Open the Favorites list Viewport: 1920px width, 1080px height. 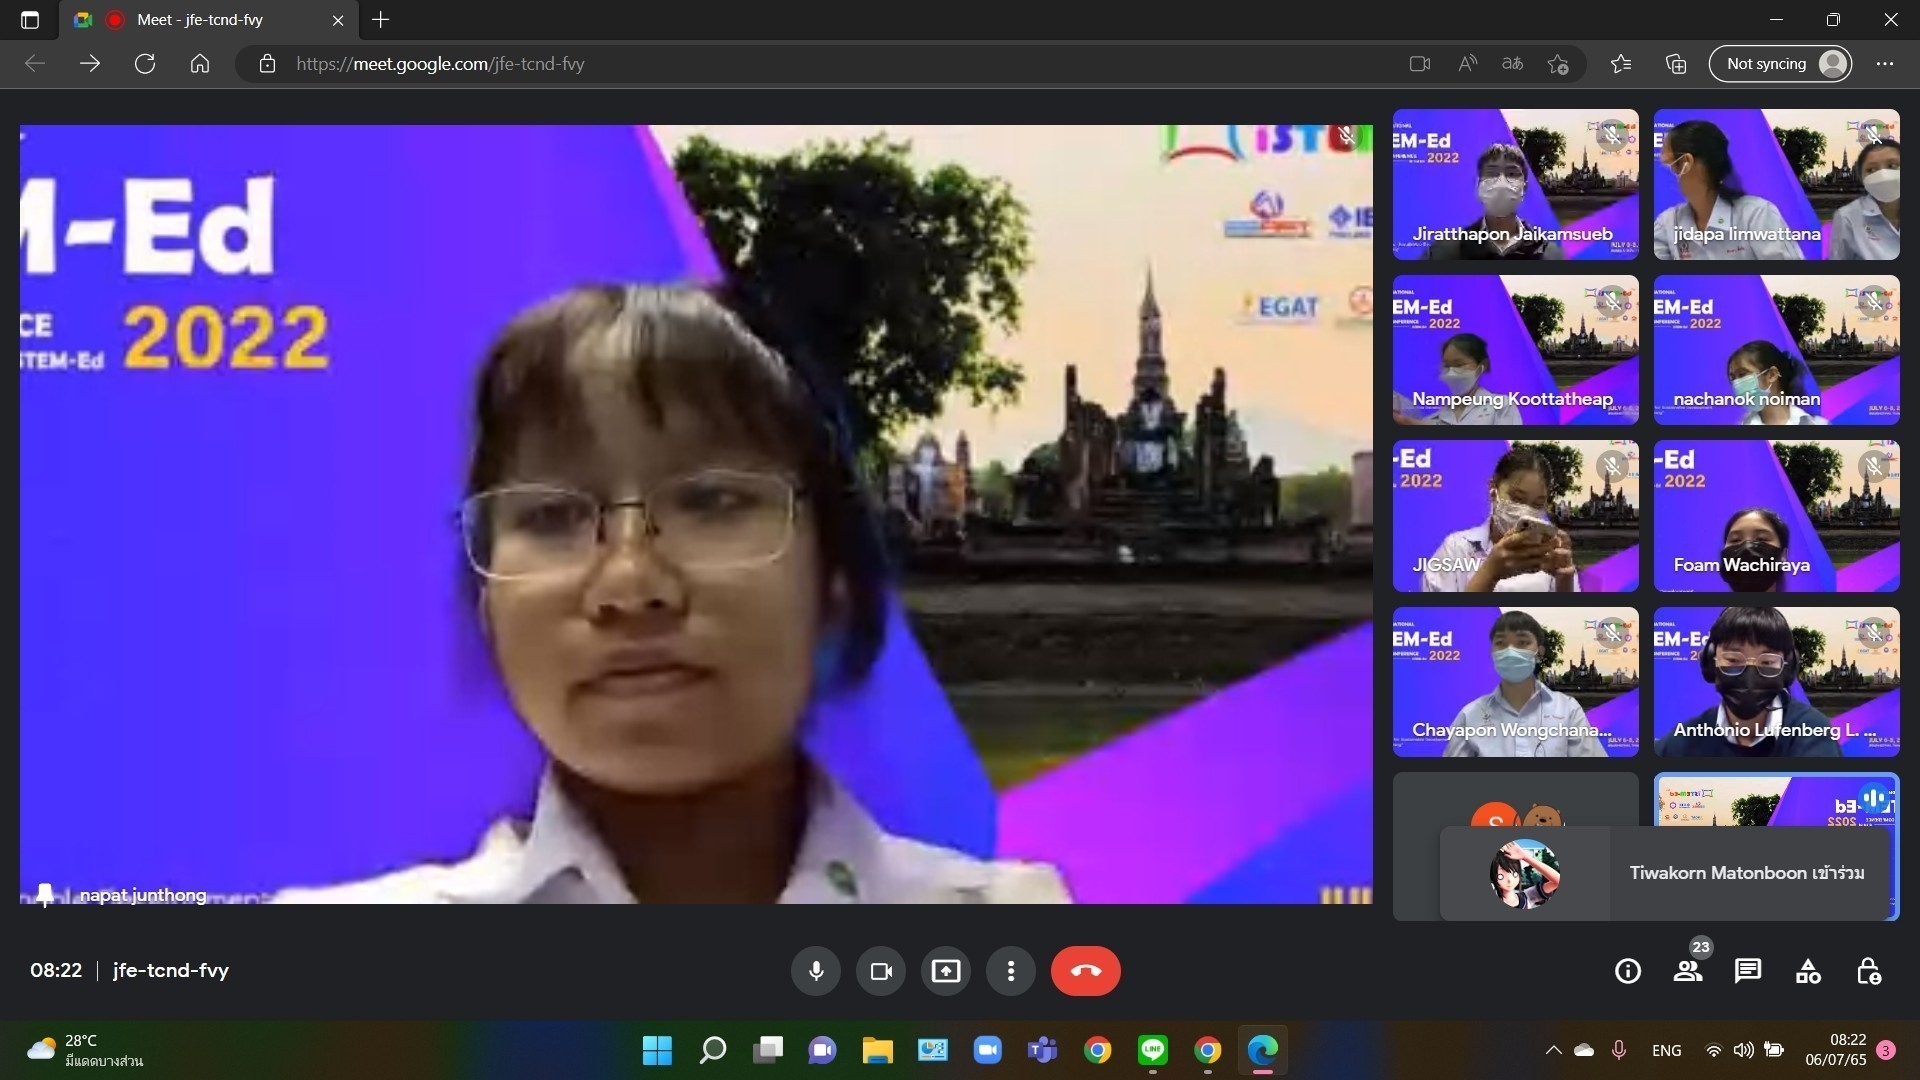point(1621,64)
